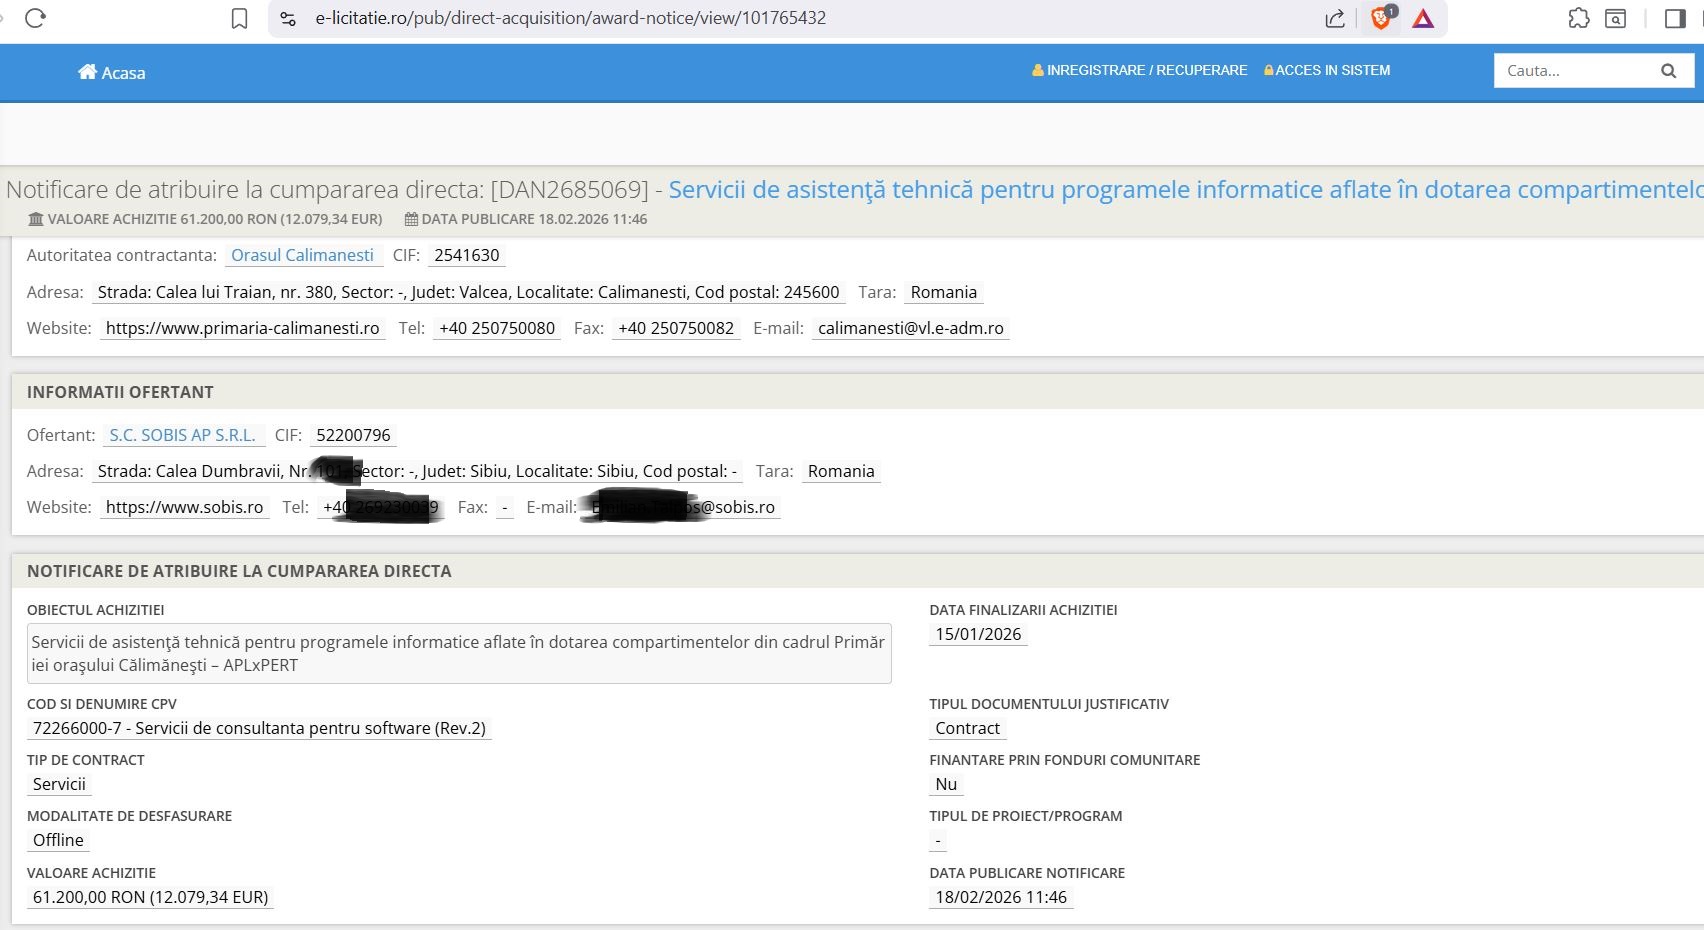Toggle the browser sidebar panel icon

pyautogui.click(x=1675, y=19)
